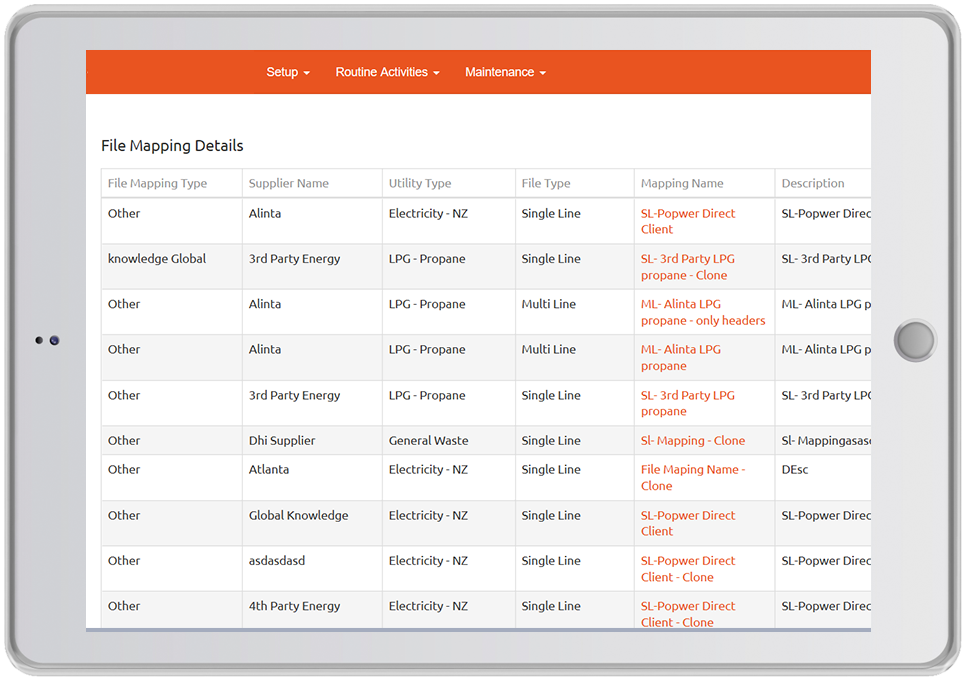Select the Dhi Supplier cell
Viewport: 965px width, 700px height.
pyautogui.click(x=312, y=440)
